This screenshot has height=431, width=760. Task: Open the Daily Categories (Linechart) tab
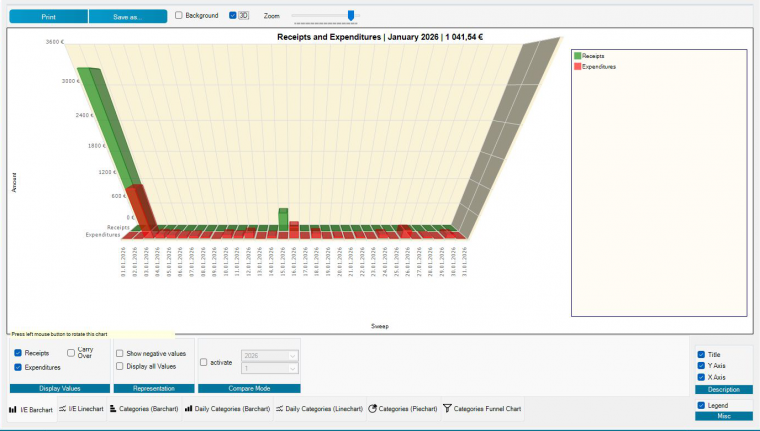click(x=319, y=409)
